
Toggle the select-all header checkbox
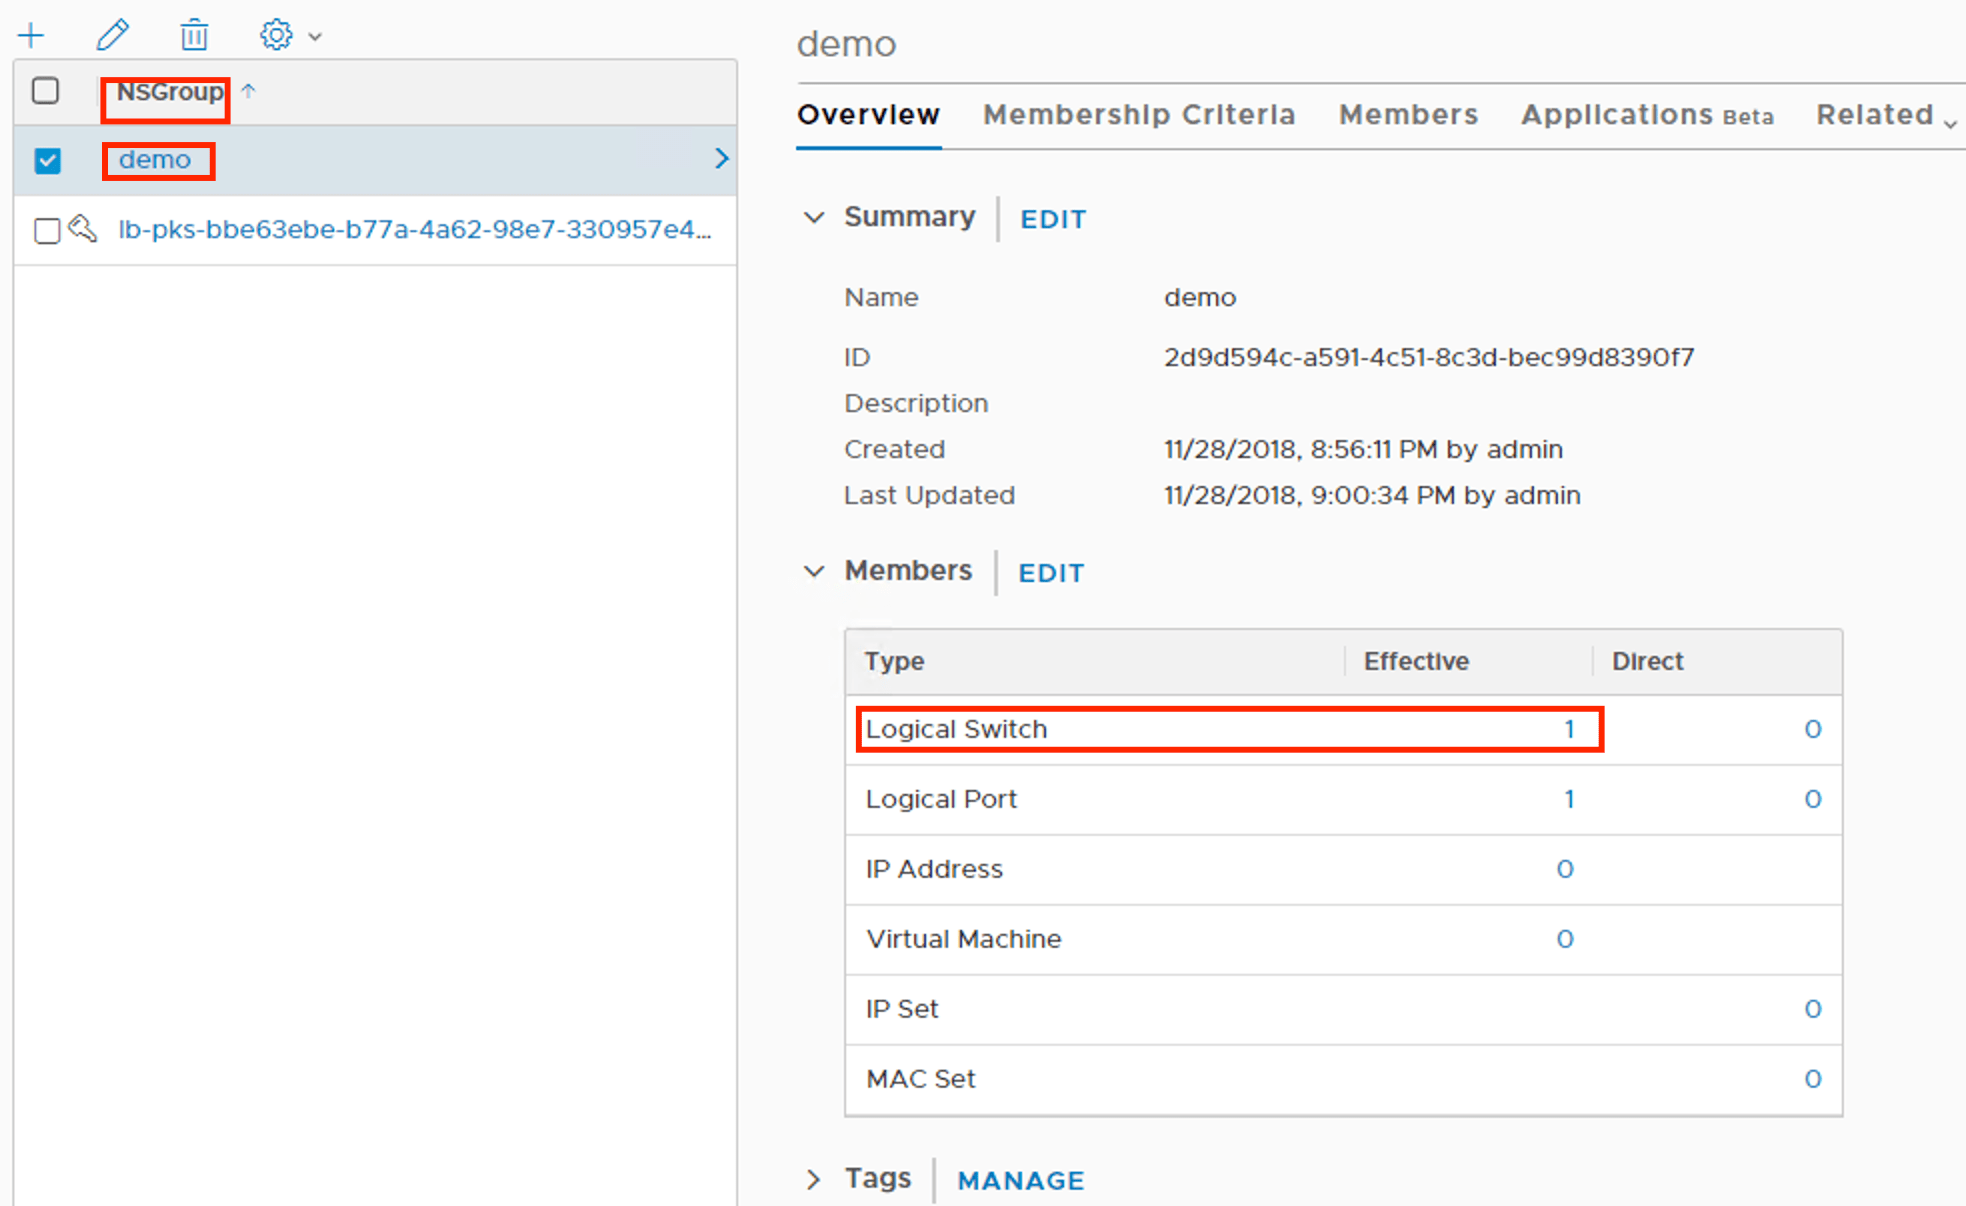(46, 91)
